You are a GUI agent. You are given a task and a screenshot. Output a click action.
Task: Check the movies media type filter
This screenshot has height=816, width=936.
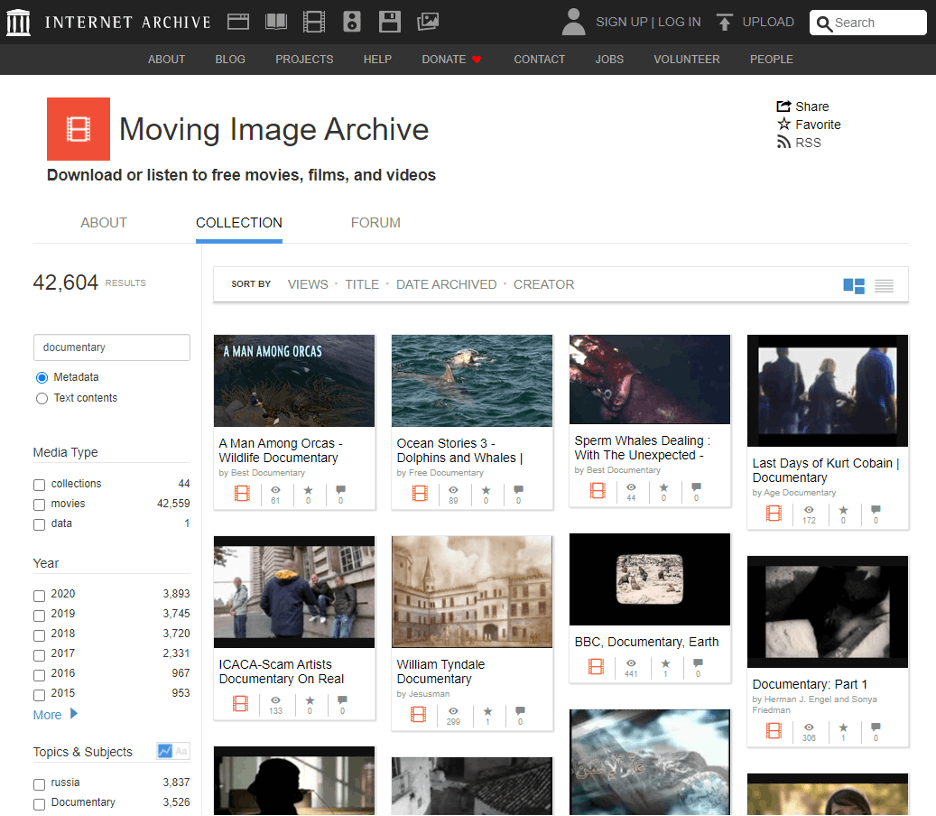tap(39, 505)
